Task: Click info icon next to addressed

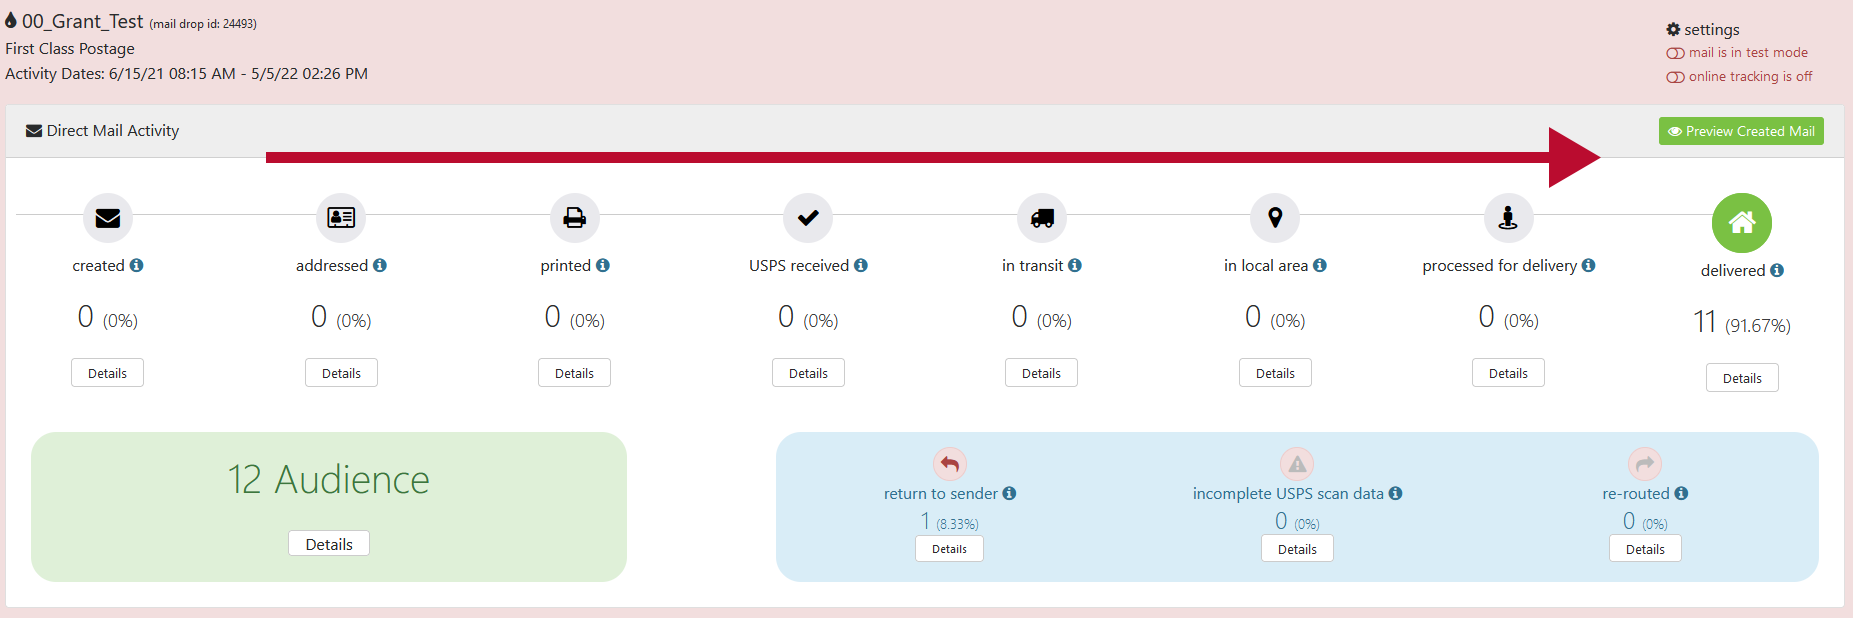Action: 380,265
